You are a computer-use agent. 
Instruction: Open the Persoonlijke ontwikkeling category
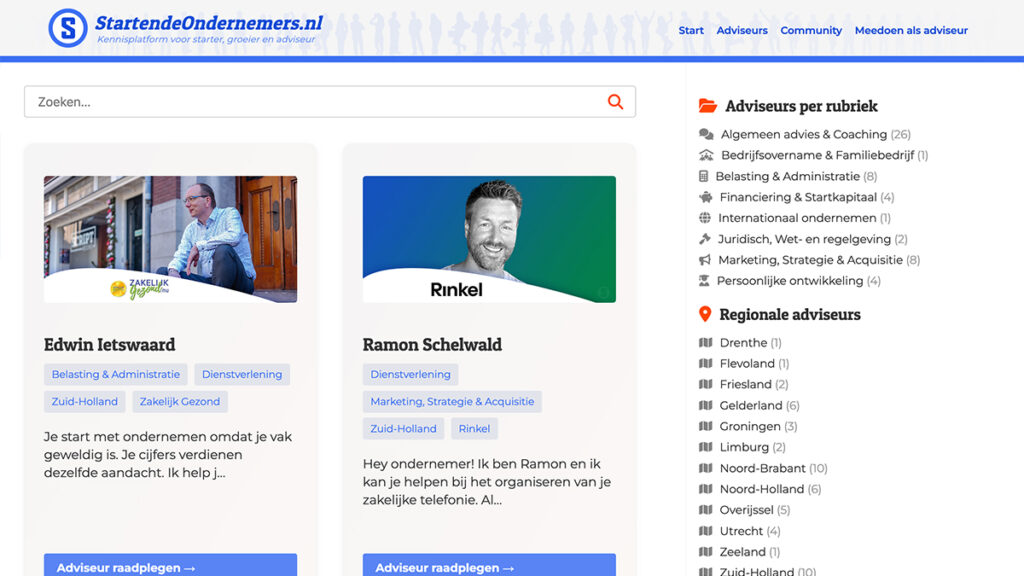click(x=789, y=281)
